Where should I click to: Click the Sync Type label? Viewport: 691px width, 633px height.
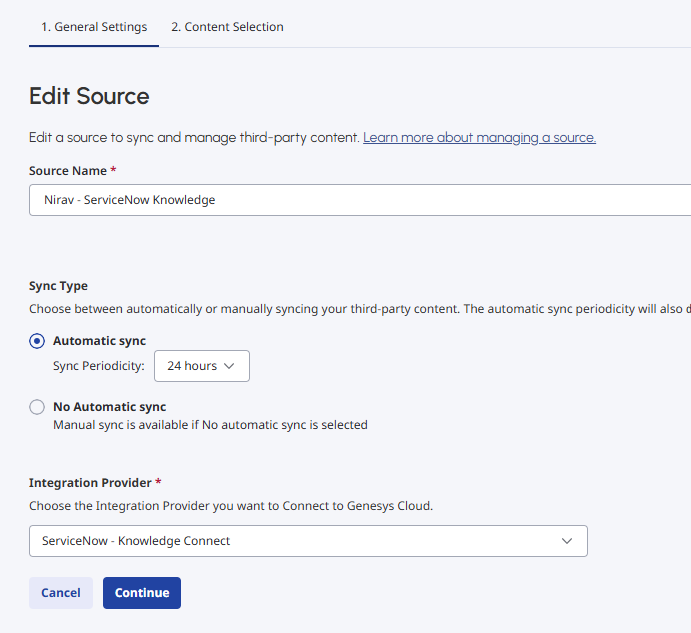point(58,286)
